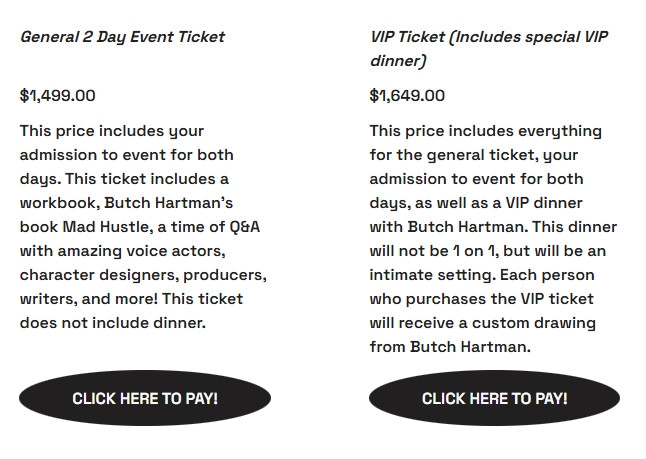The height and width of the screenshot is (459, 646).
Task: Click the $1,649.00 VIP price
Action: click(x=407, y=96)
